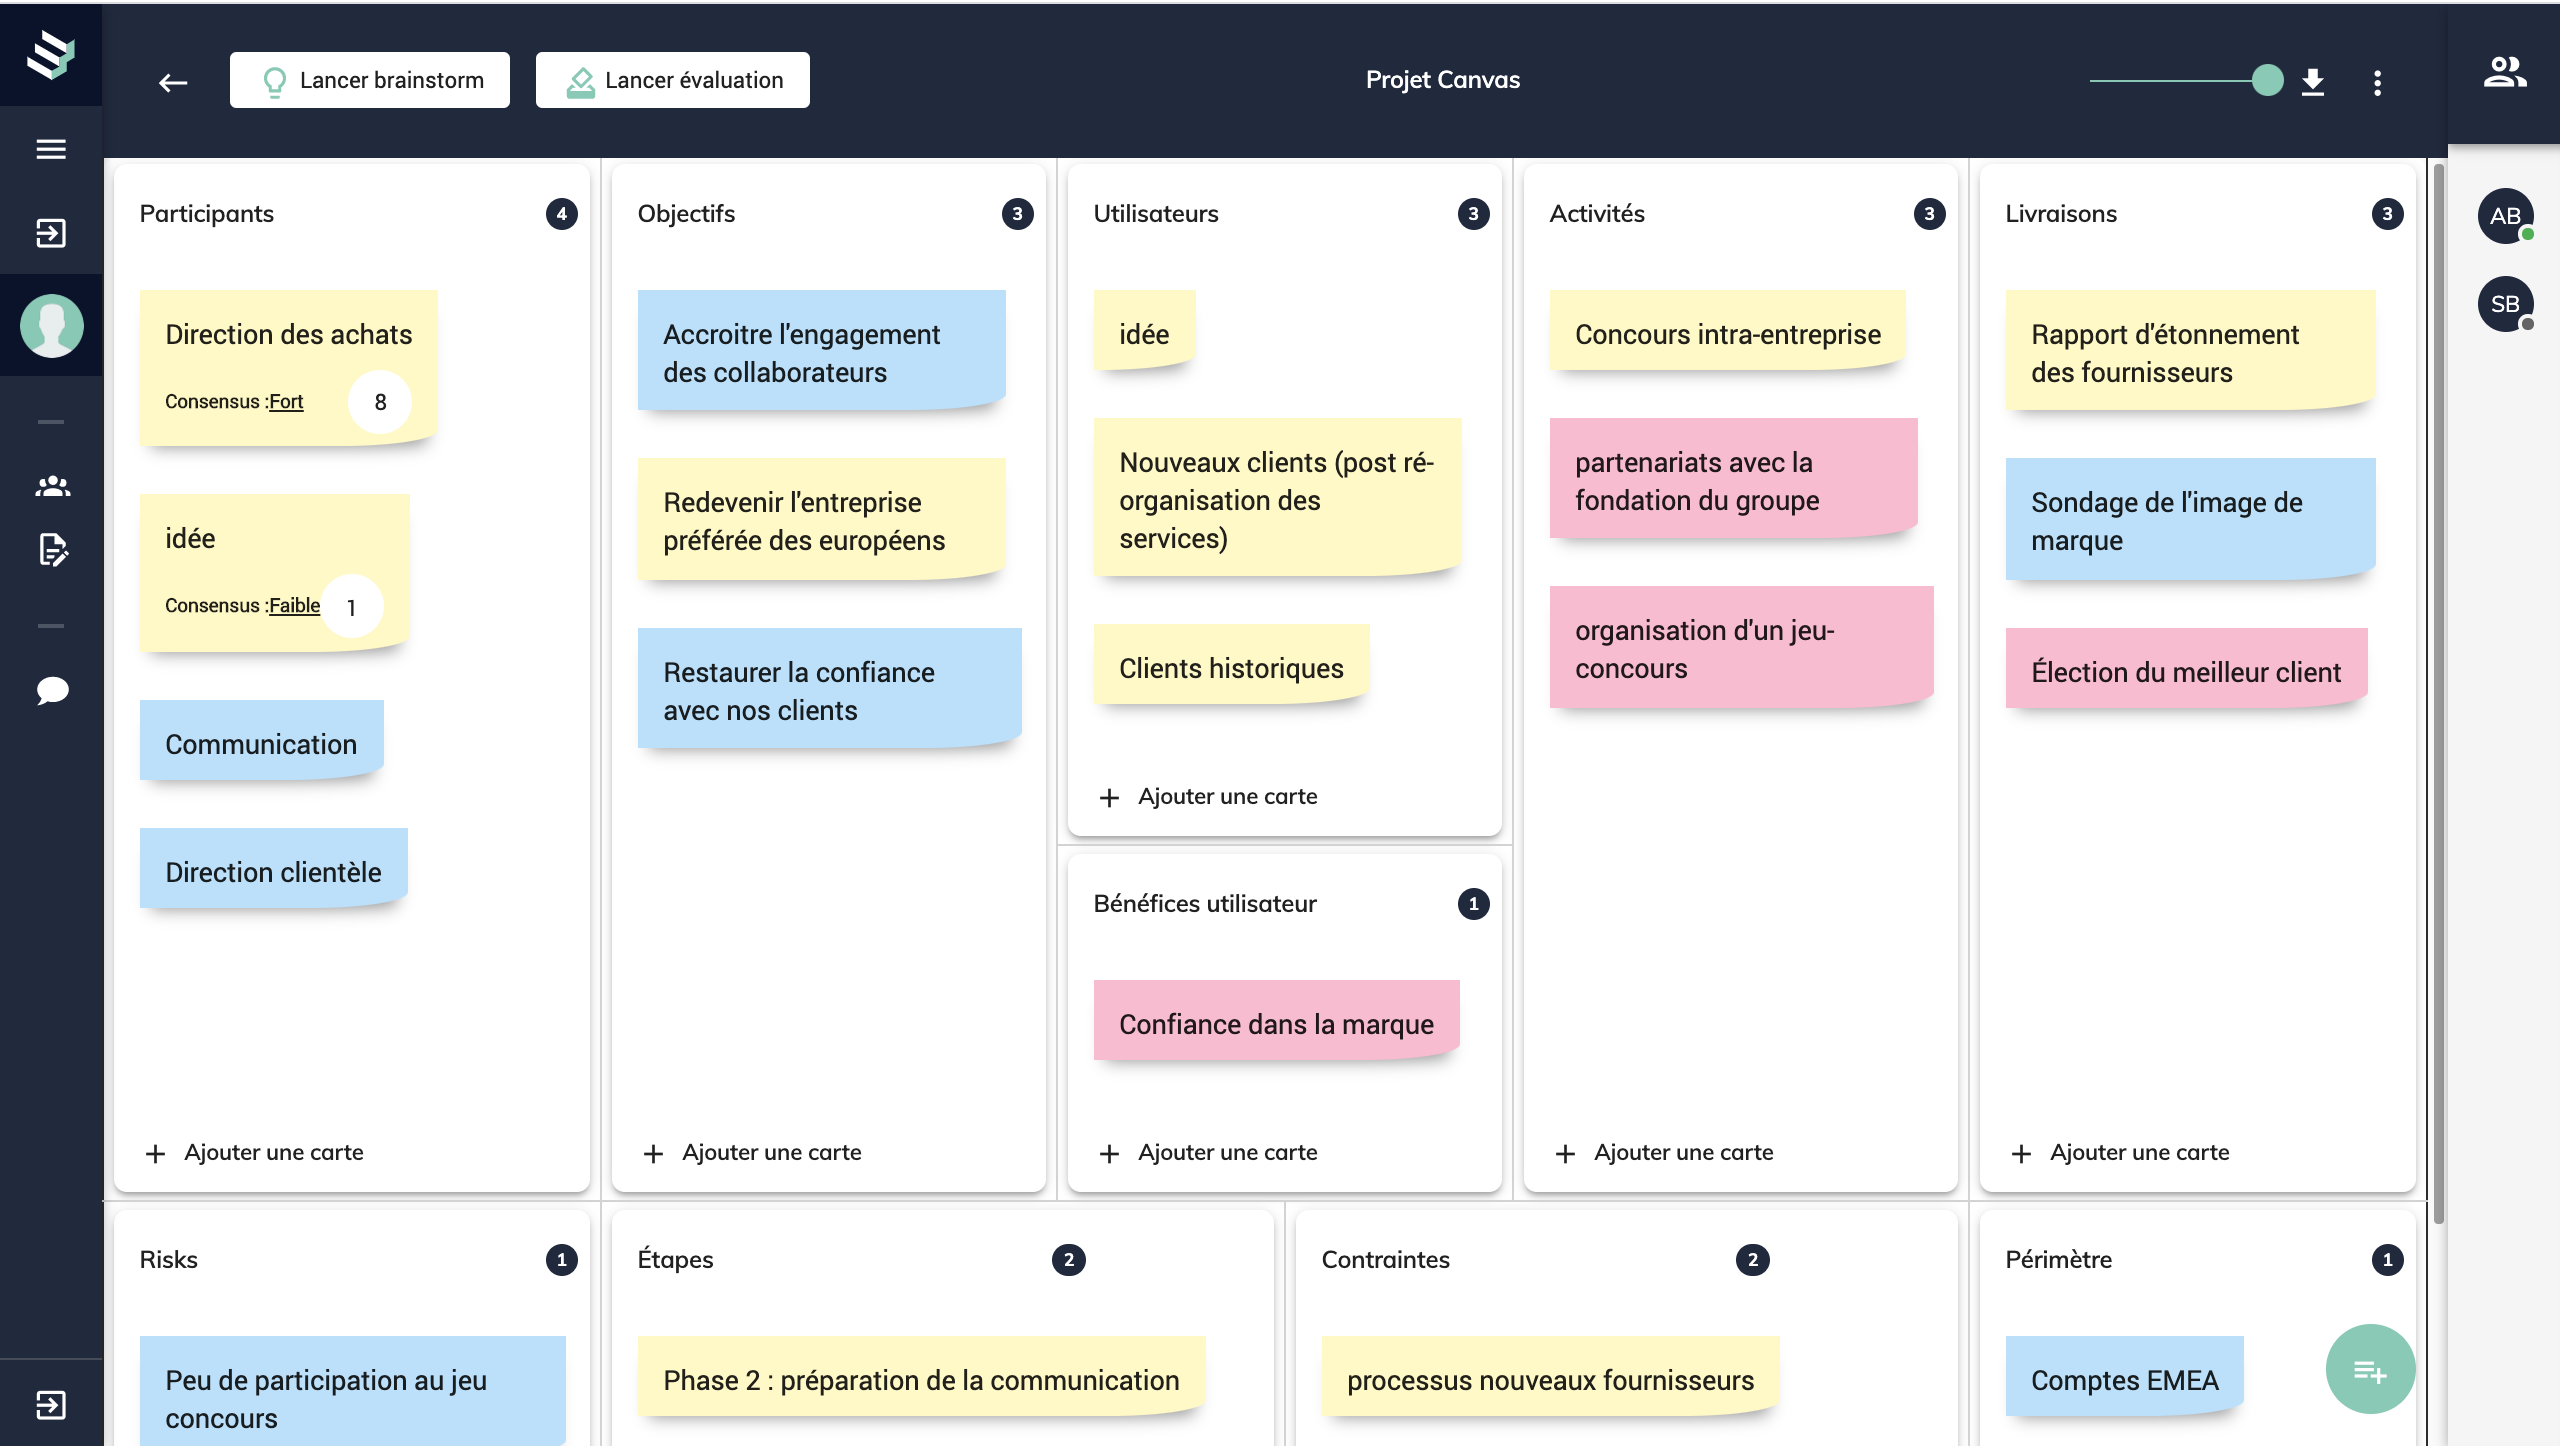Click the green floating add-list button
The image size is (2560, 1446).
2370,1369
